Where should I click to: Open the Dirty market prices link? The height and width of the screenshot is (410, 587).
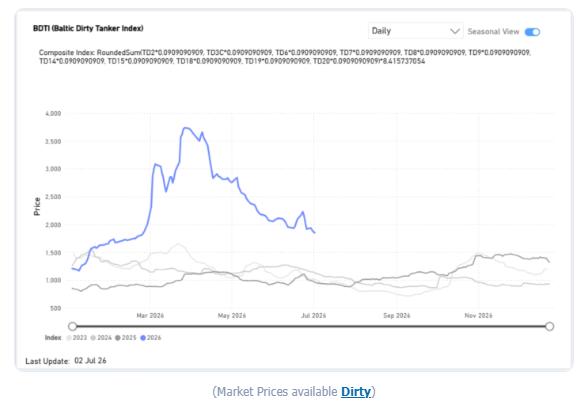pos(356,392)
